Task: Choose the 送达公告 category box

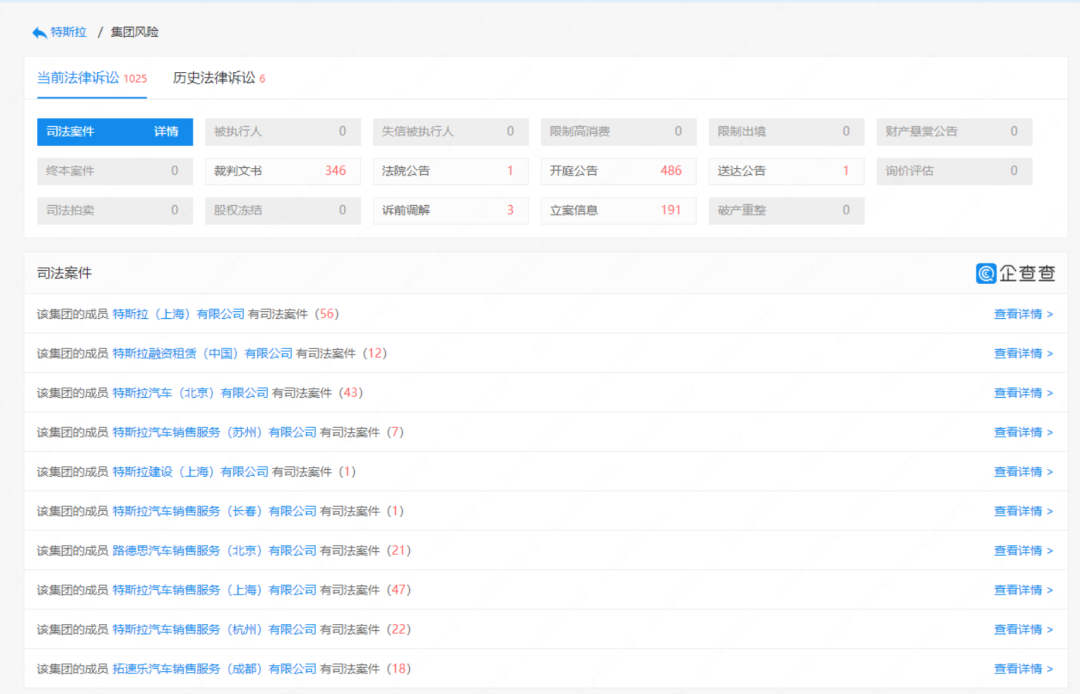Action: pyautogui.click(x=786, y=171)
